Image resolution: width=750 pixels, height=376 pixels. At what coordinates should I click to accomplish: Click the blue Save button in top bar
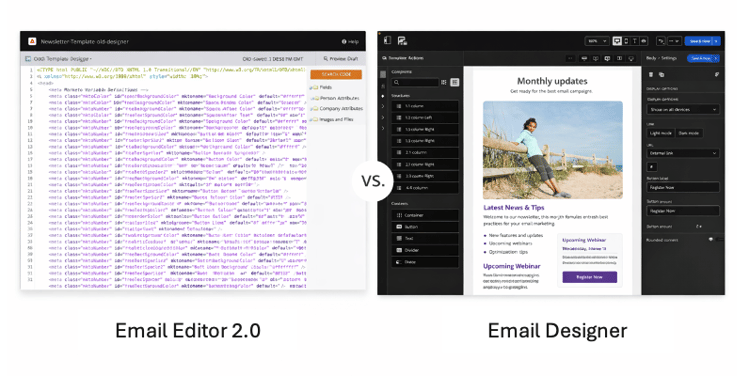pyautogui.click(x=699, y=41)
